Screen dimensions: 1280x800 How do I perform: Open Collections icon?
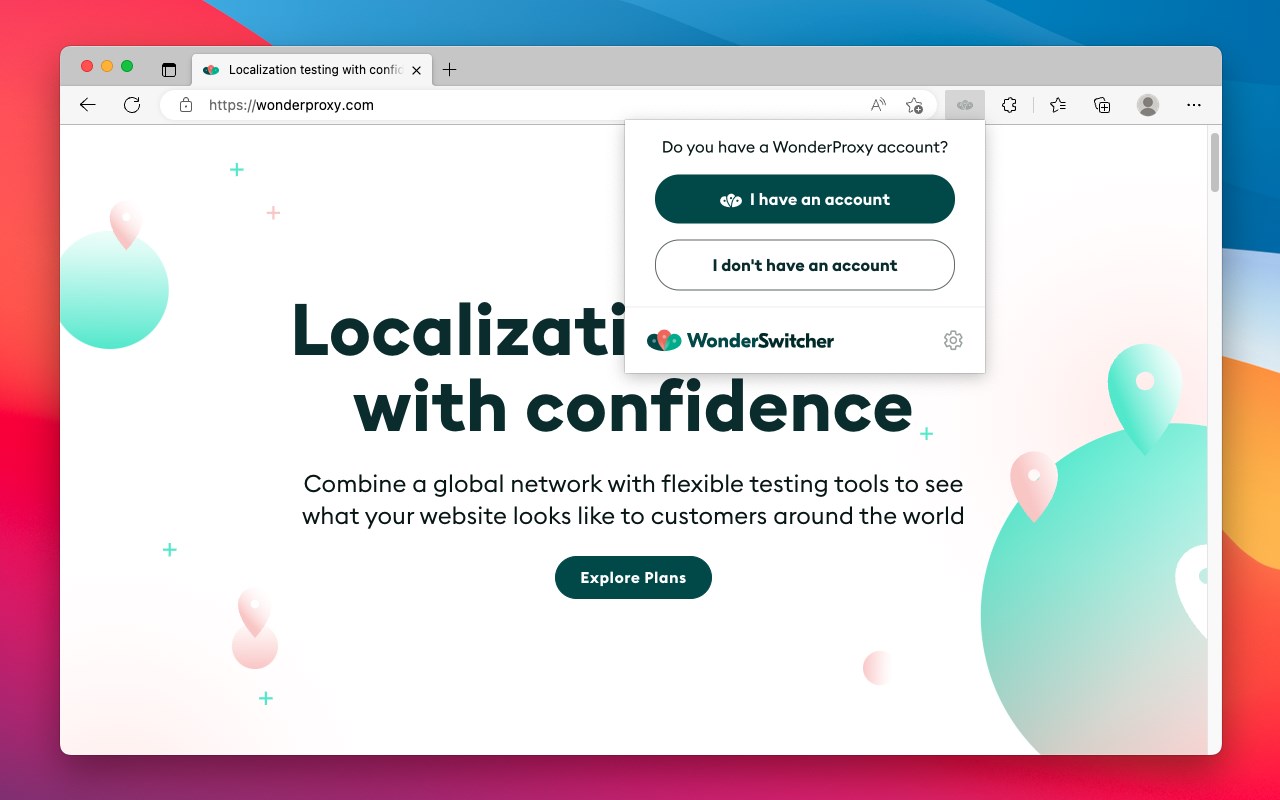(x=1102, y=105)
